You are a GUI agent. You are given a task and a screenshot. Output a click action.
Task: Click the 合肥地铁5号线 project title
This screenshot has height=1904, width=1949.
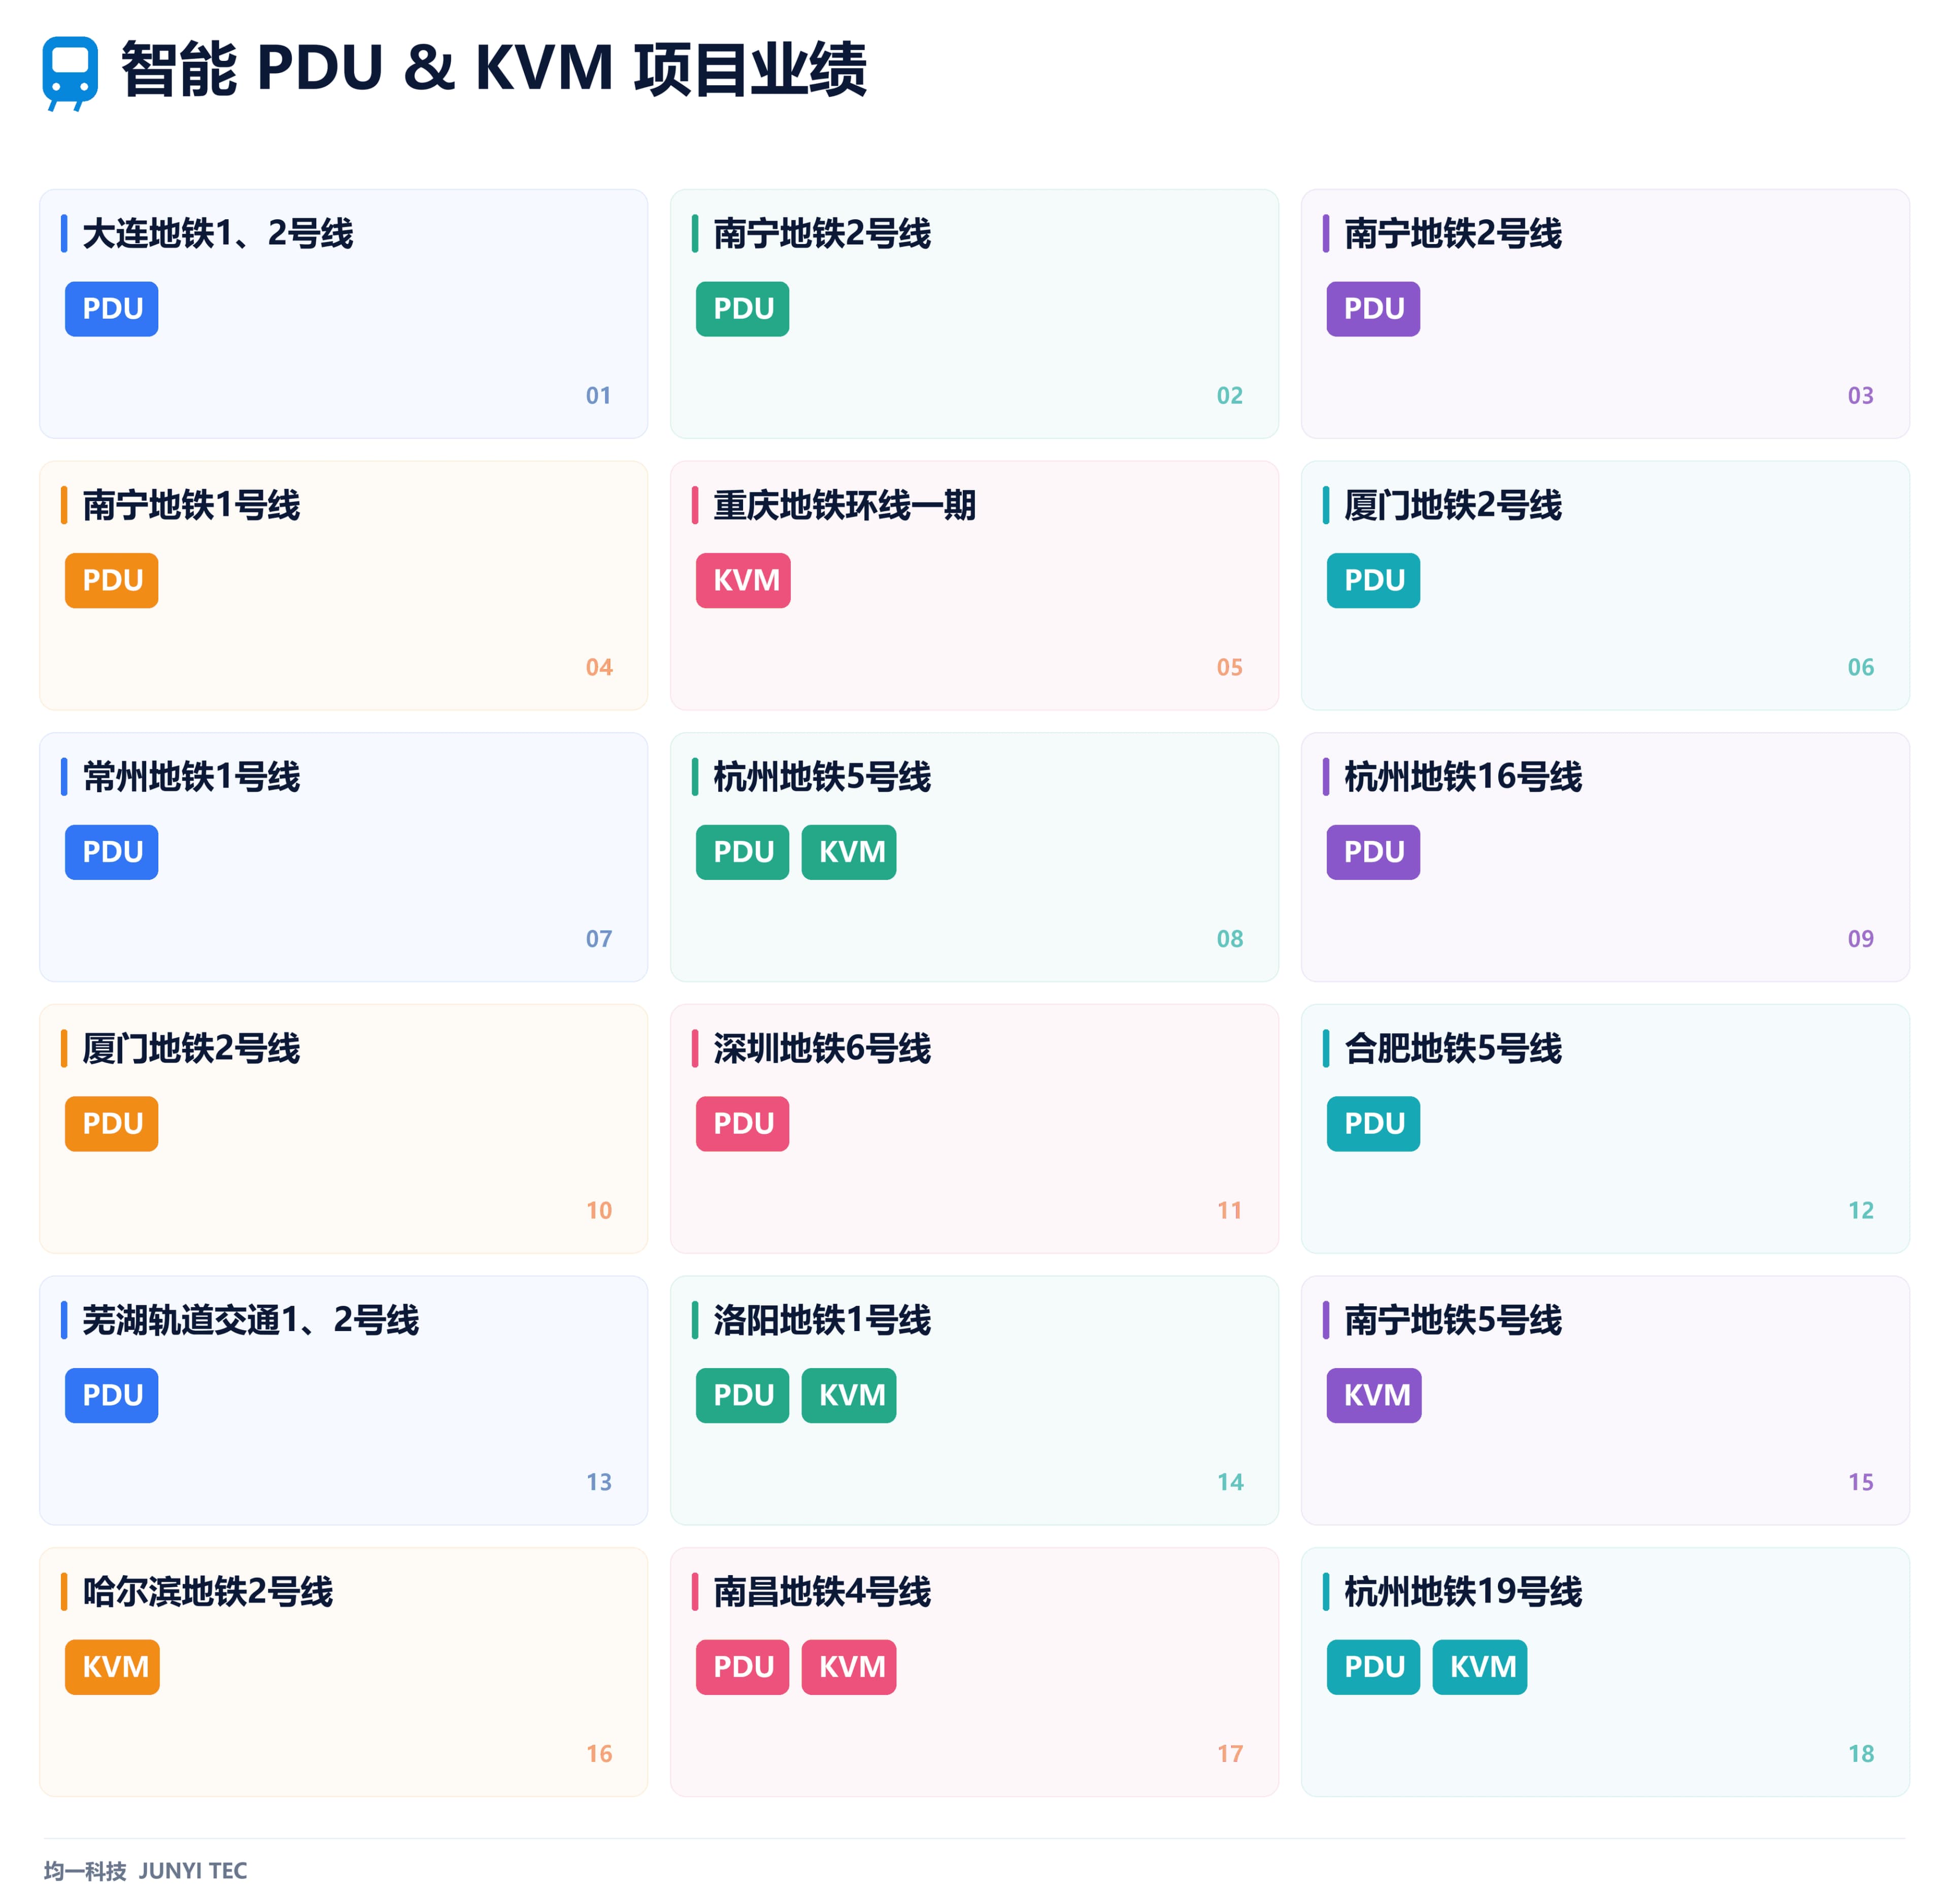coord(1453,1049)
